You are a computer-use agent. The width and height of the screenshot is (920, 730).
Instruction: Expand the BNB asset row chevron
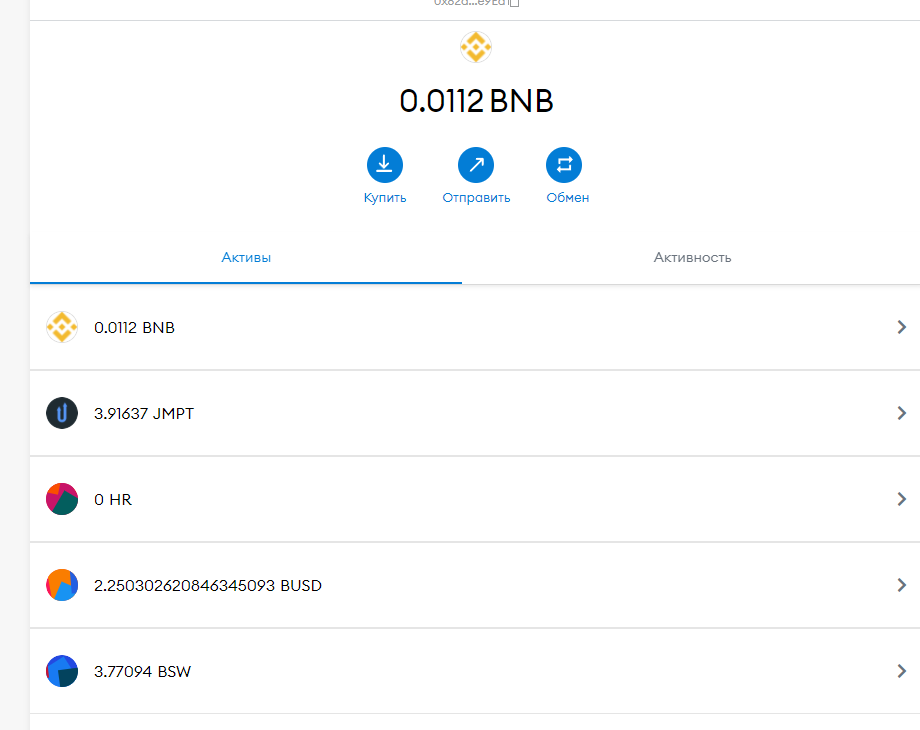[902, 327]
